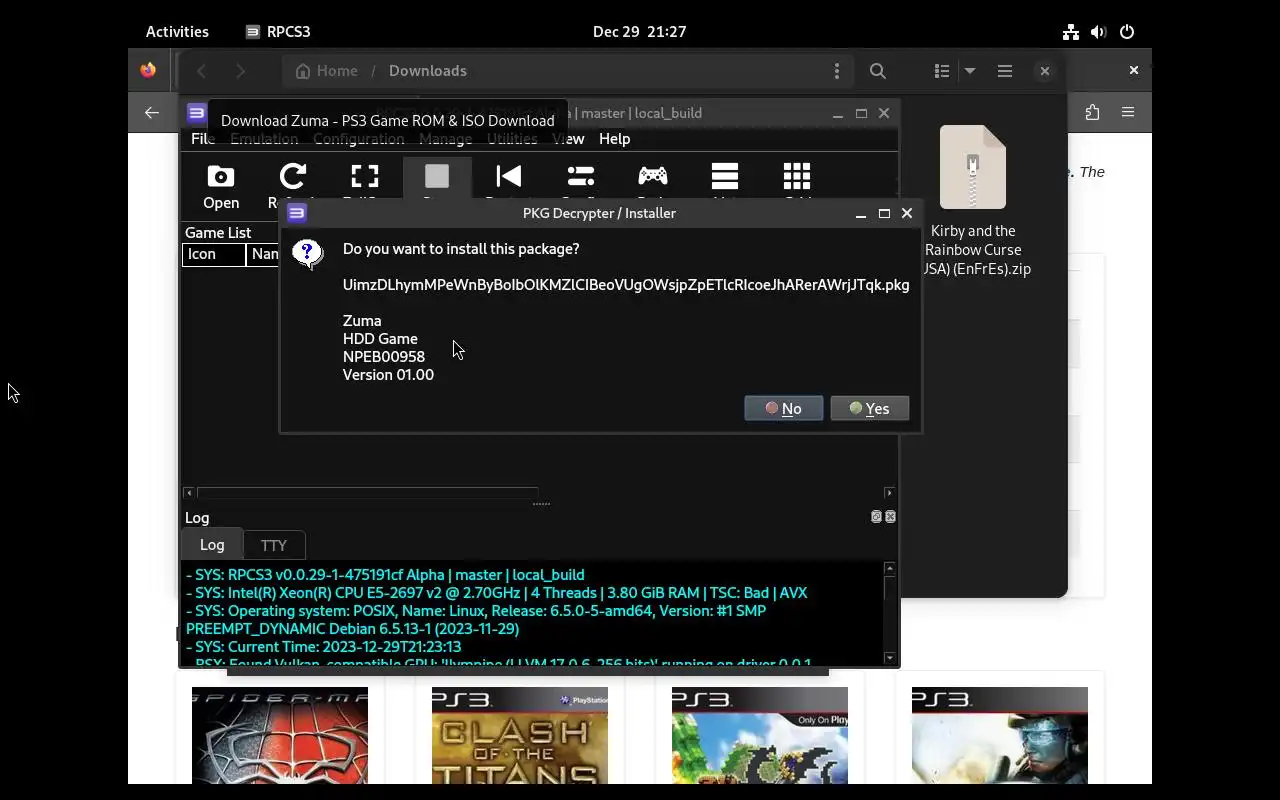Open the View menu
This screenshot has width=1280, height=800.
click(x=568, y=139)
